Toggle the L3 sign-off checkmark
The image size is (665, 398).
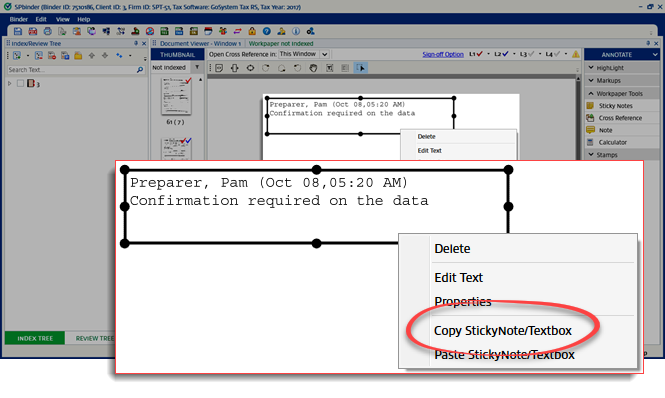[531, 54]
